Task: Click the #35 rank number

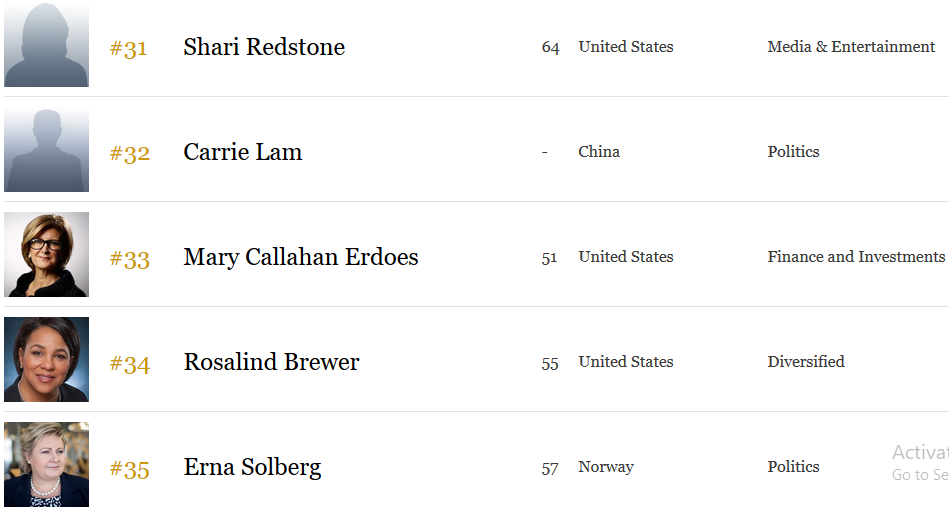Action: pyautogui.click(x=130, y=469)
